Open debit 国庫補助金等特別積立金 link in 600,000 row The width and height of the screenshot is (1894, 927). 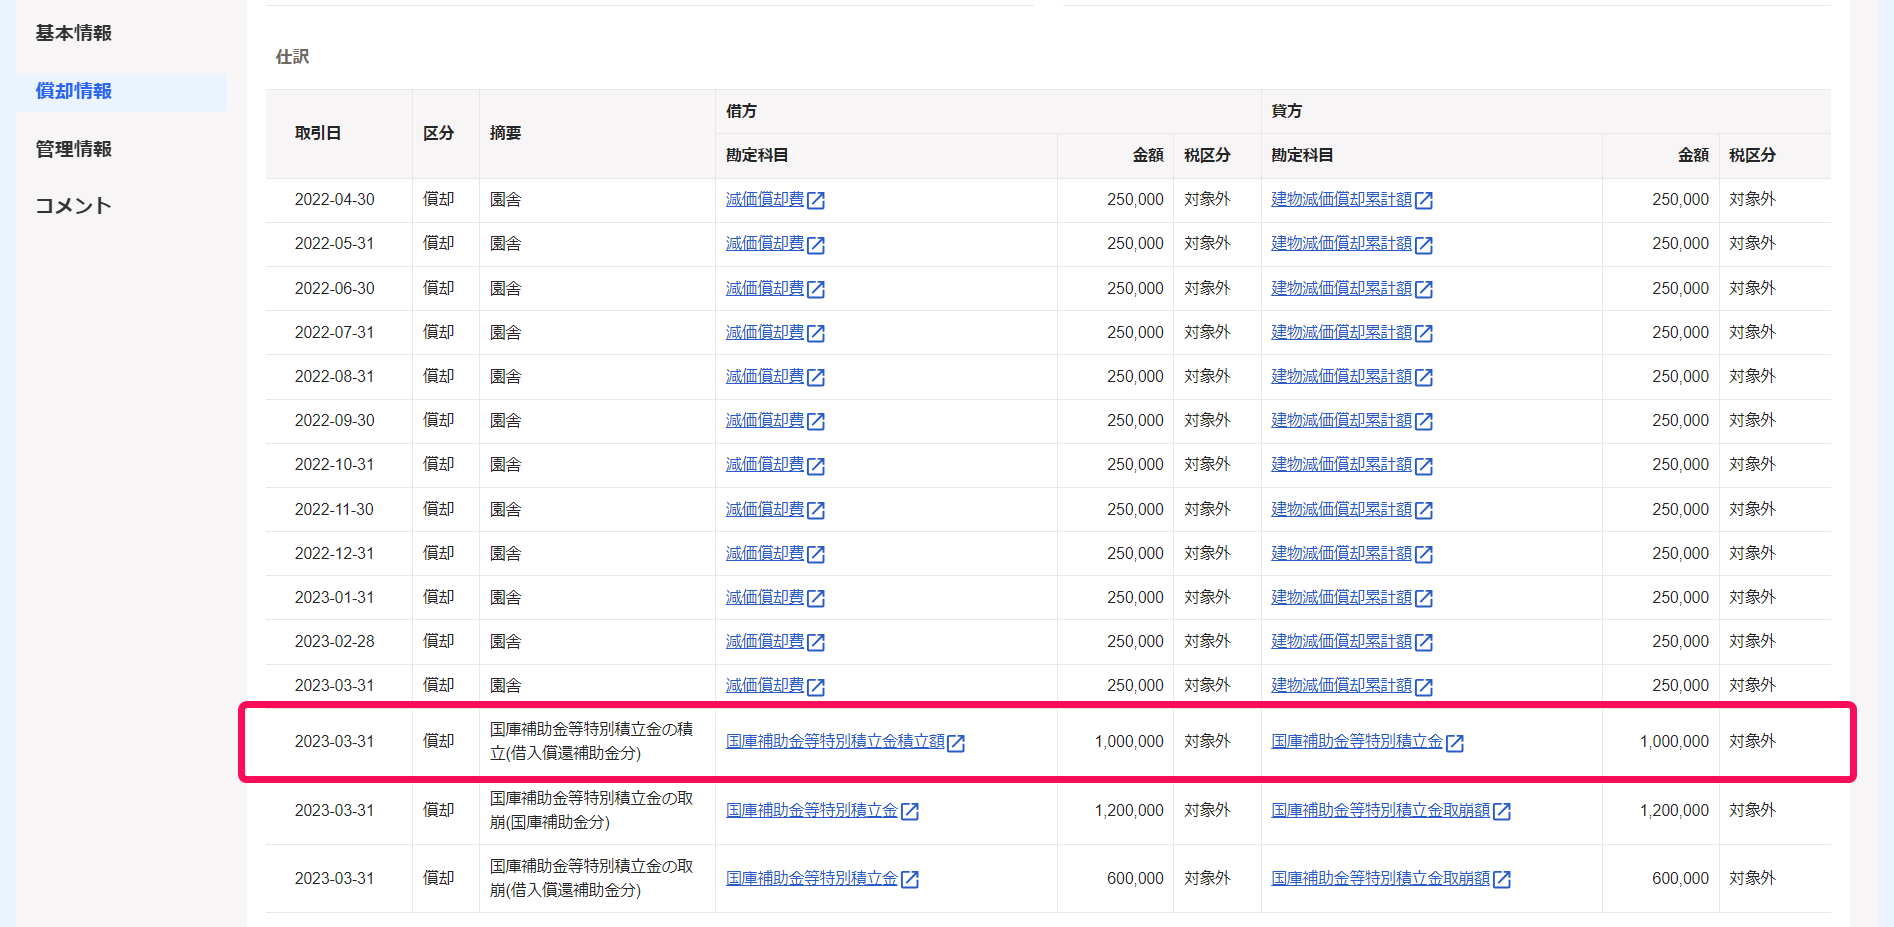pos(812,878)
